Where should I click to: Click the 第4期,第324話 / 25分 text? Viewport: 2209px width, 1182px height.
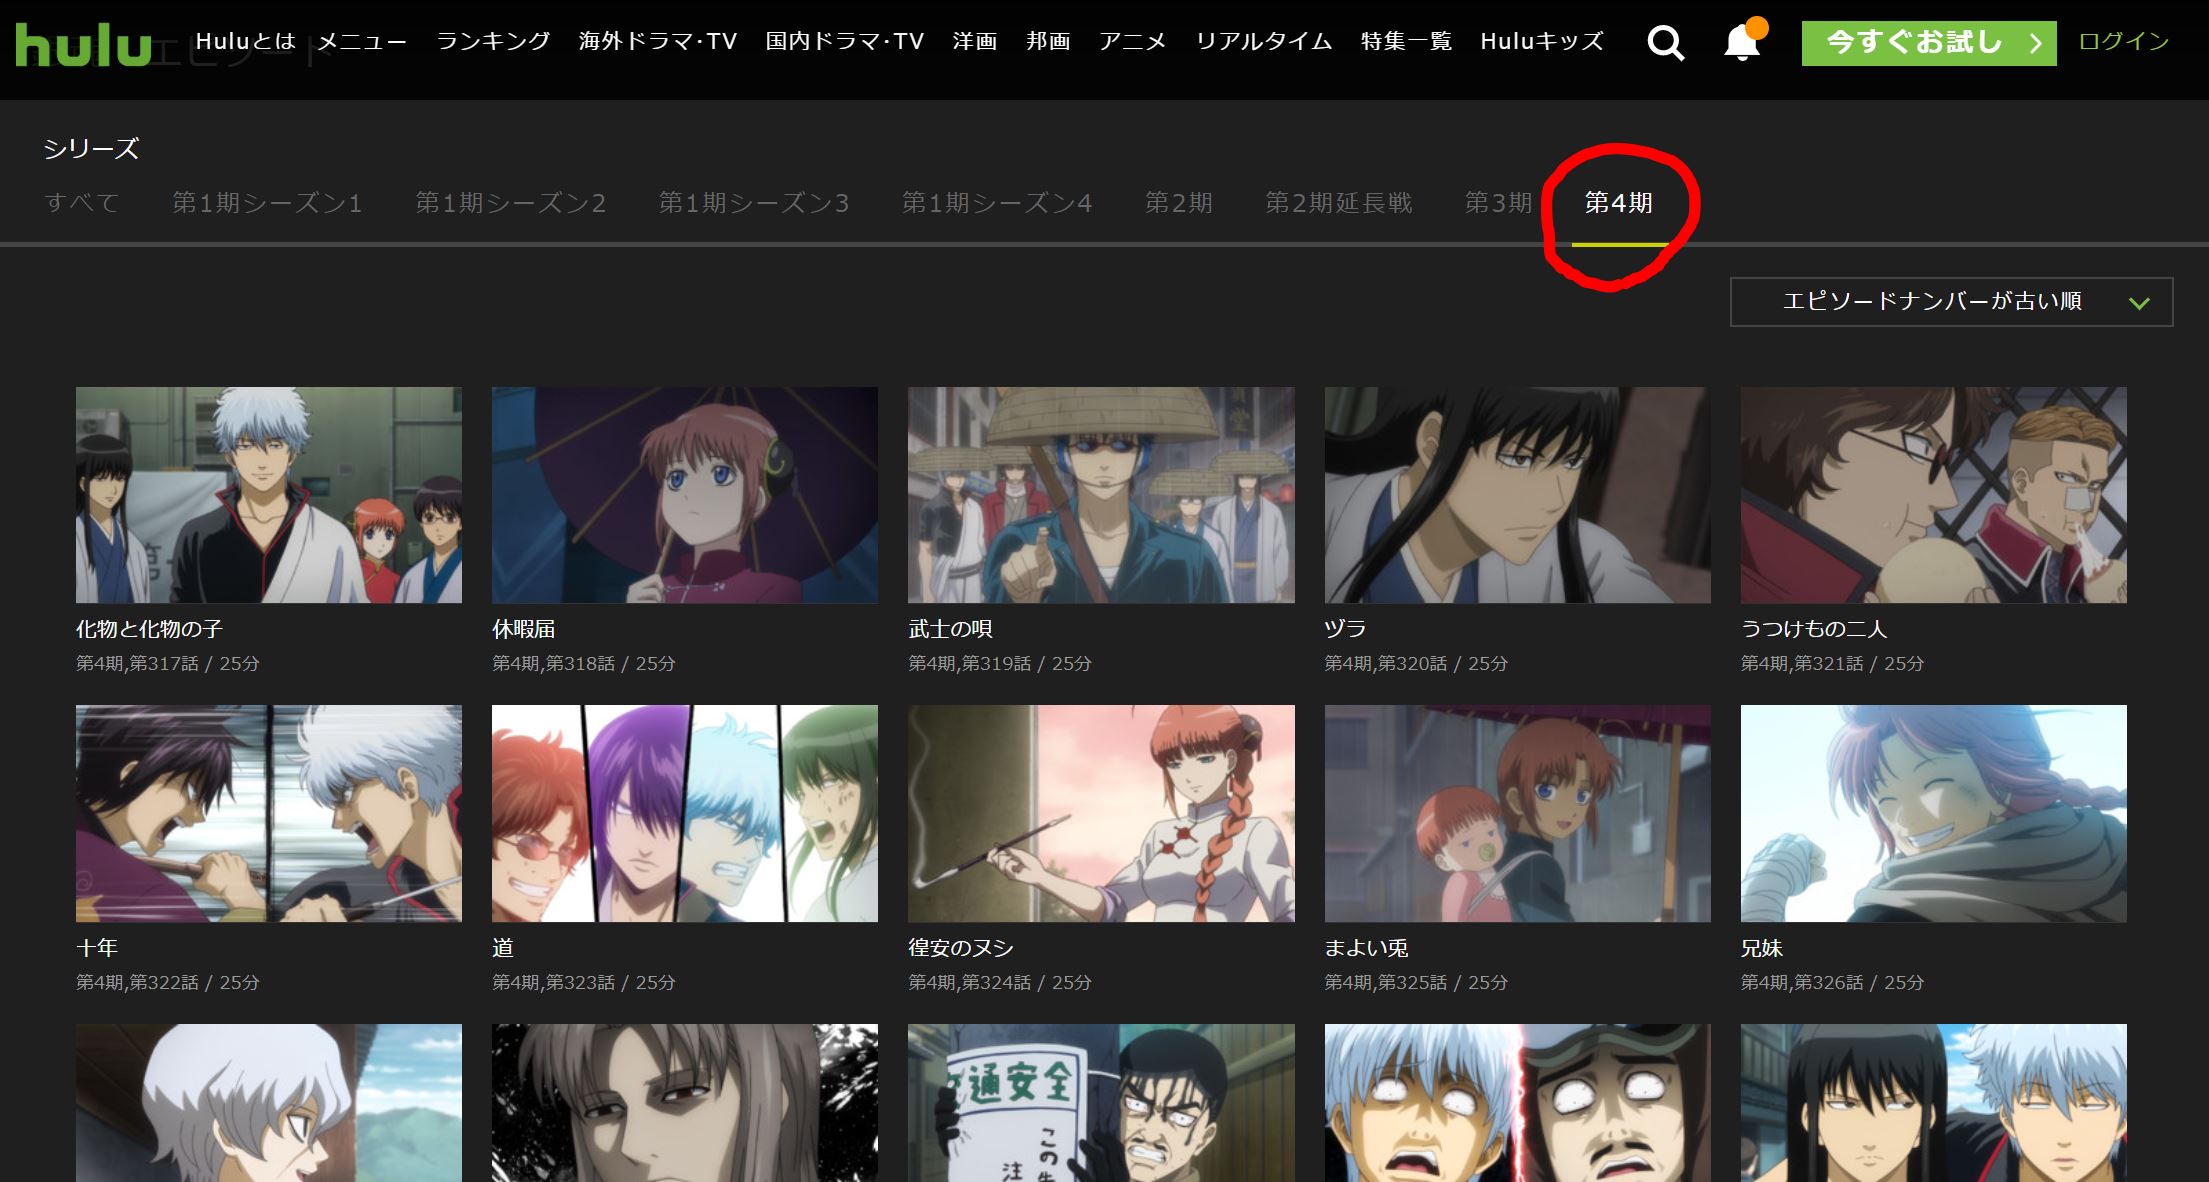click(x=1000, y=983)
